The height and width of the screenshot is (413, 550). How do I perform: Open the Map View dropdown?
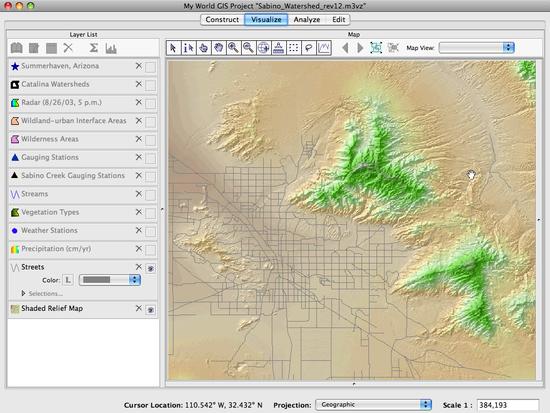(x=477, y=48)
